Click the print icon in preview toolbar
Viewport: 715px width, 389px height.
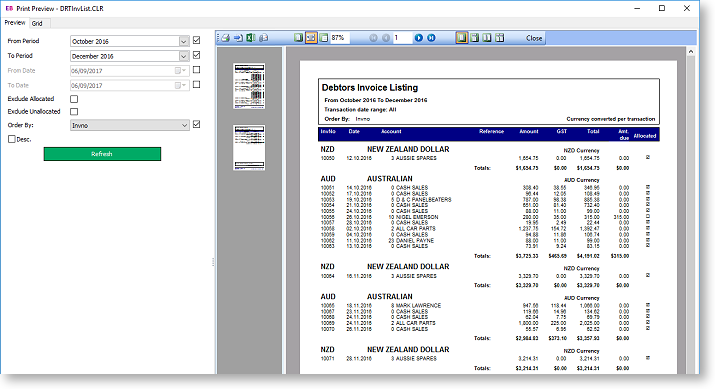click(226, 38)
